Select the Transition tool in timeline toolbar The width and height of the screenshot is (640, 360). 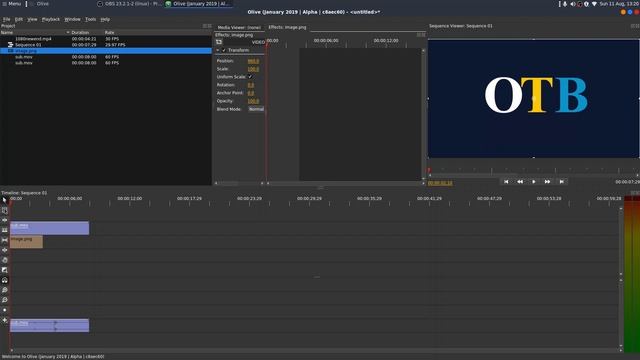point(4,270)
